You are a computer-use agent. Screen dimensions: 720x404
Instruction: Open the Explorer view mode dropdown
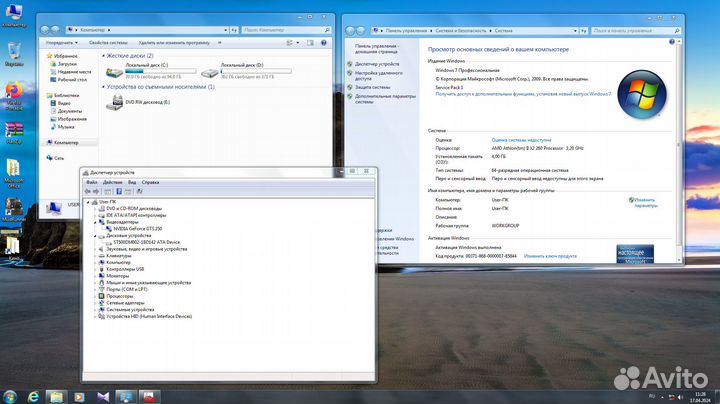click(x=298, y=43)
